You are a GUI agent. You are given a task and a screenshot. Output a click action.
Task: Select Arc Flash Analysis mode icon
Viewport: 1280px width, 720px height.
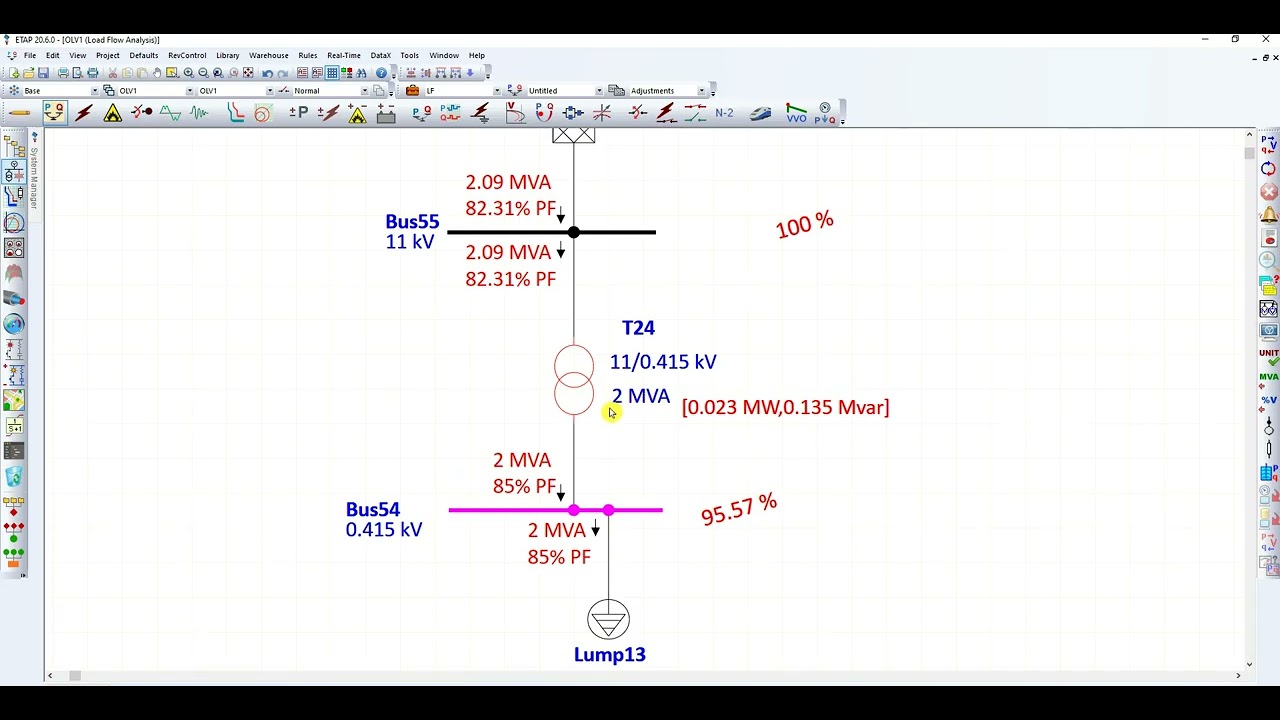pos(113,113)
